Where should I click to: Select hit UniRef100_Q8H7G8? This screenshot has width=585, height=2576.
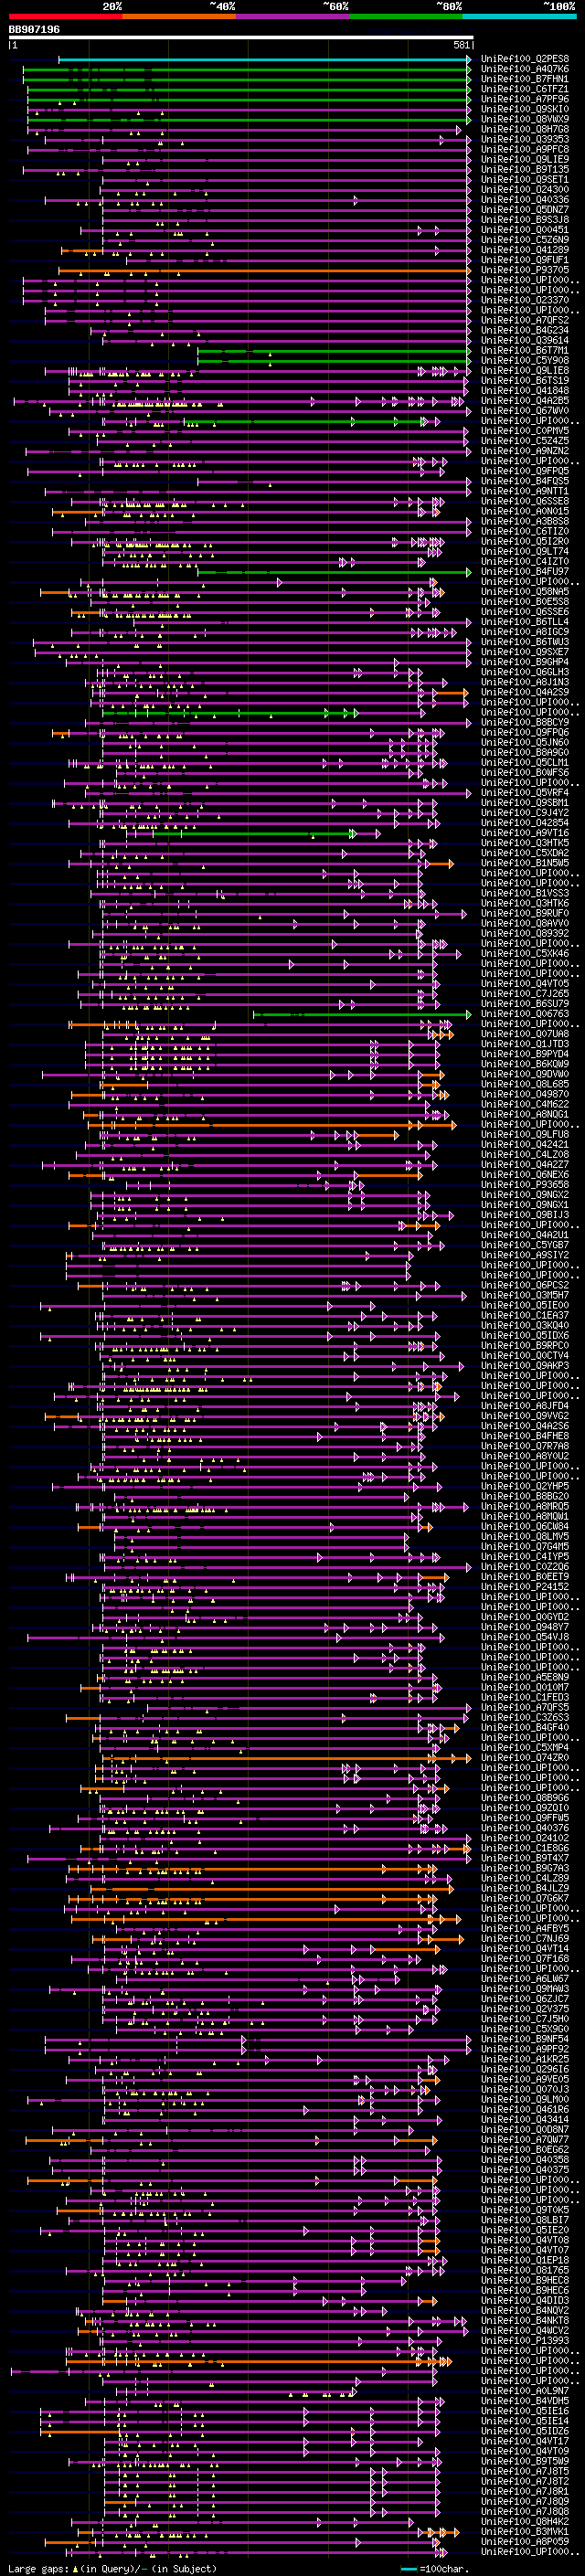point(524,129)
